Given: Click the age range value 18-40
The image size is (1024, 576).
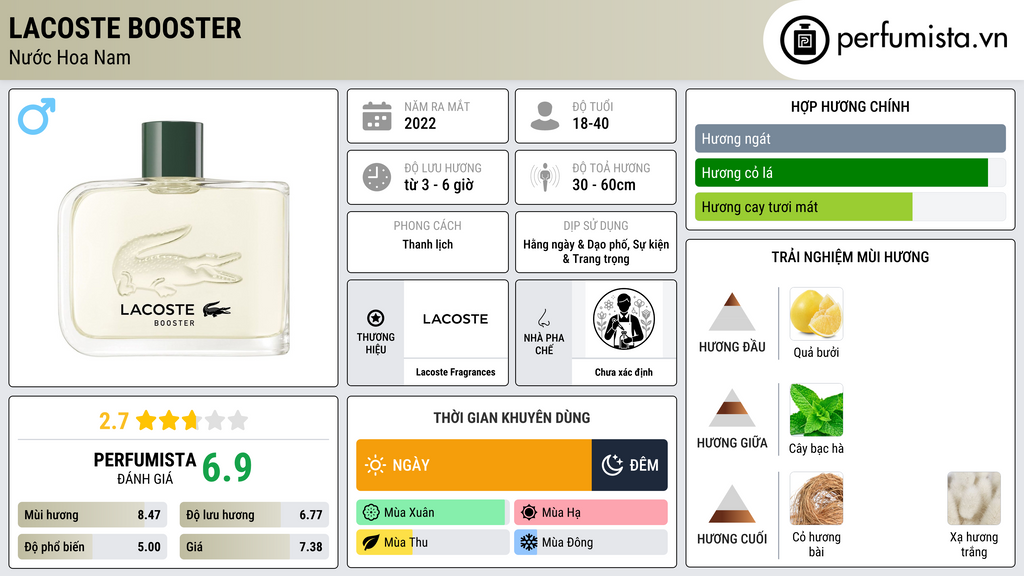Looking at the screenshot, I should (590, 123).
